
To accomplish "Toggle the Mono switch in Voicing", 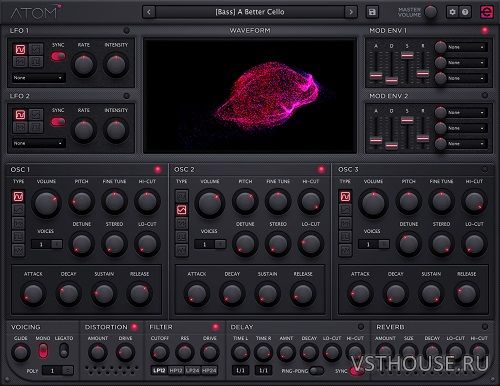I will tap(43, 351).
